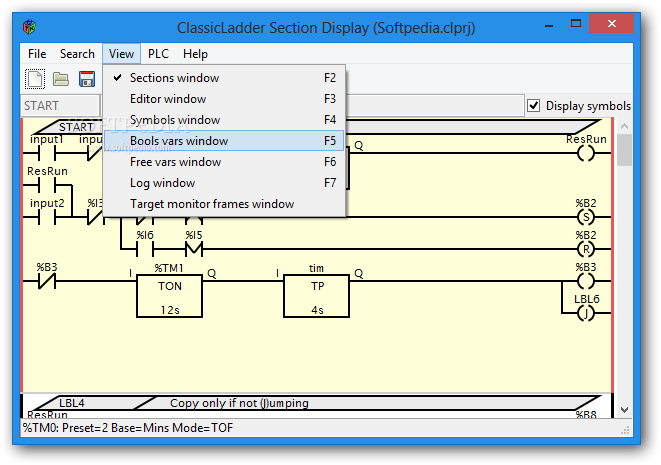Screen dimensions: 661x465
Task: Select the input2 contact
Action: tap(47, 218)
